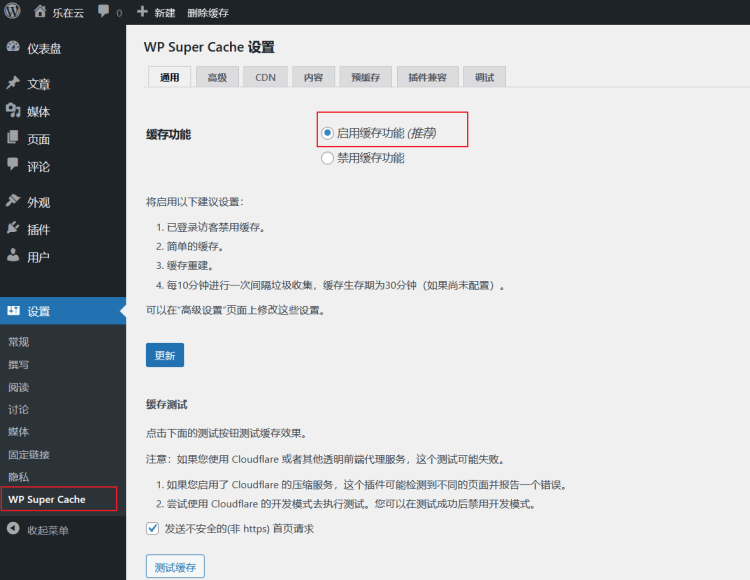Click the 更新 button

tap(165, 355)
